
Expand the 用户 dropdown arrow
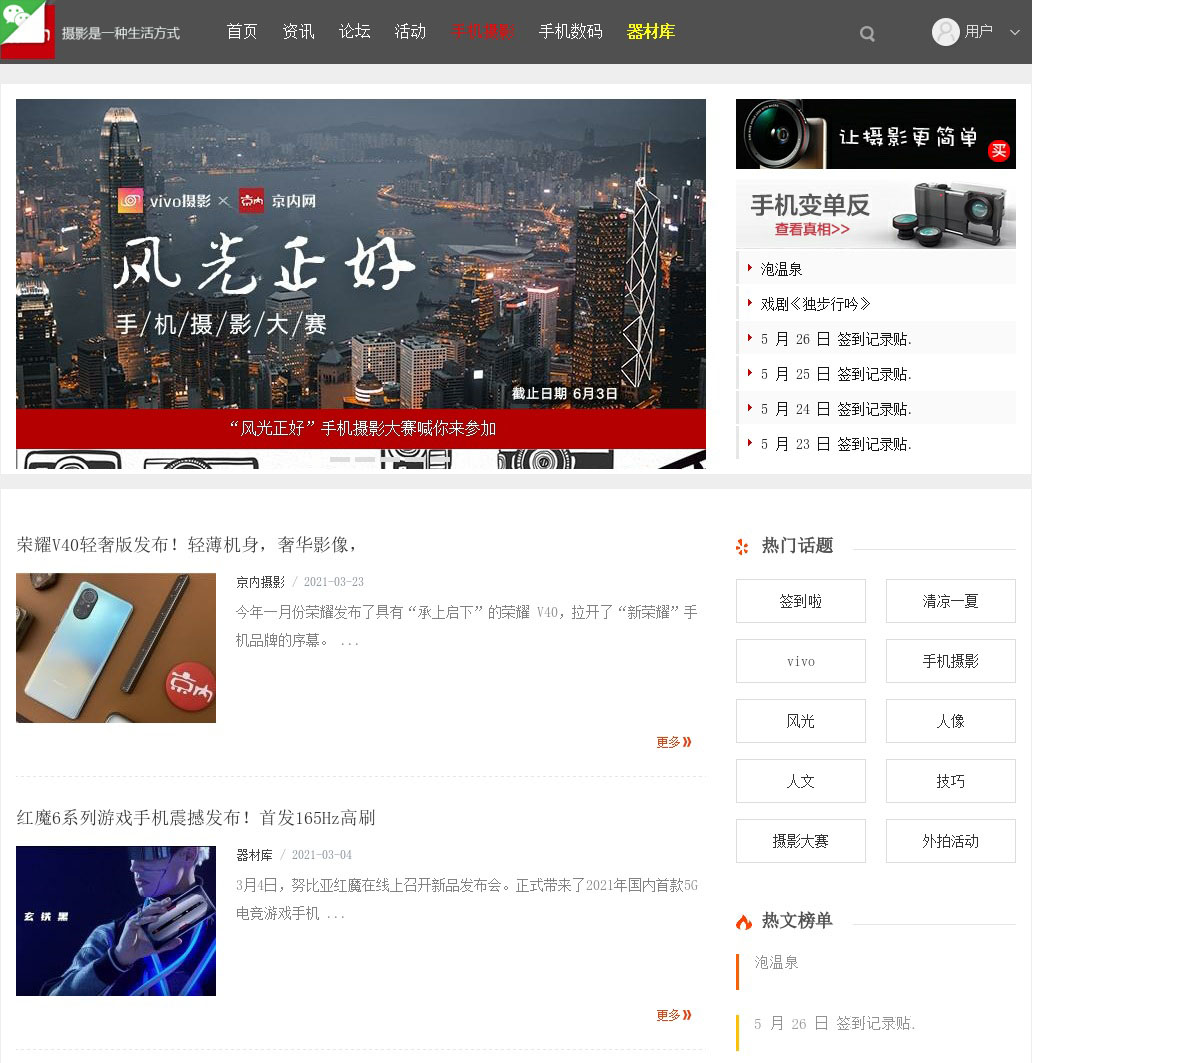coord(1015,32)
